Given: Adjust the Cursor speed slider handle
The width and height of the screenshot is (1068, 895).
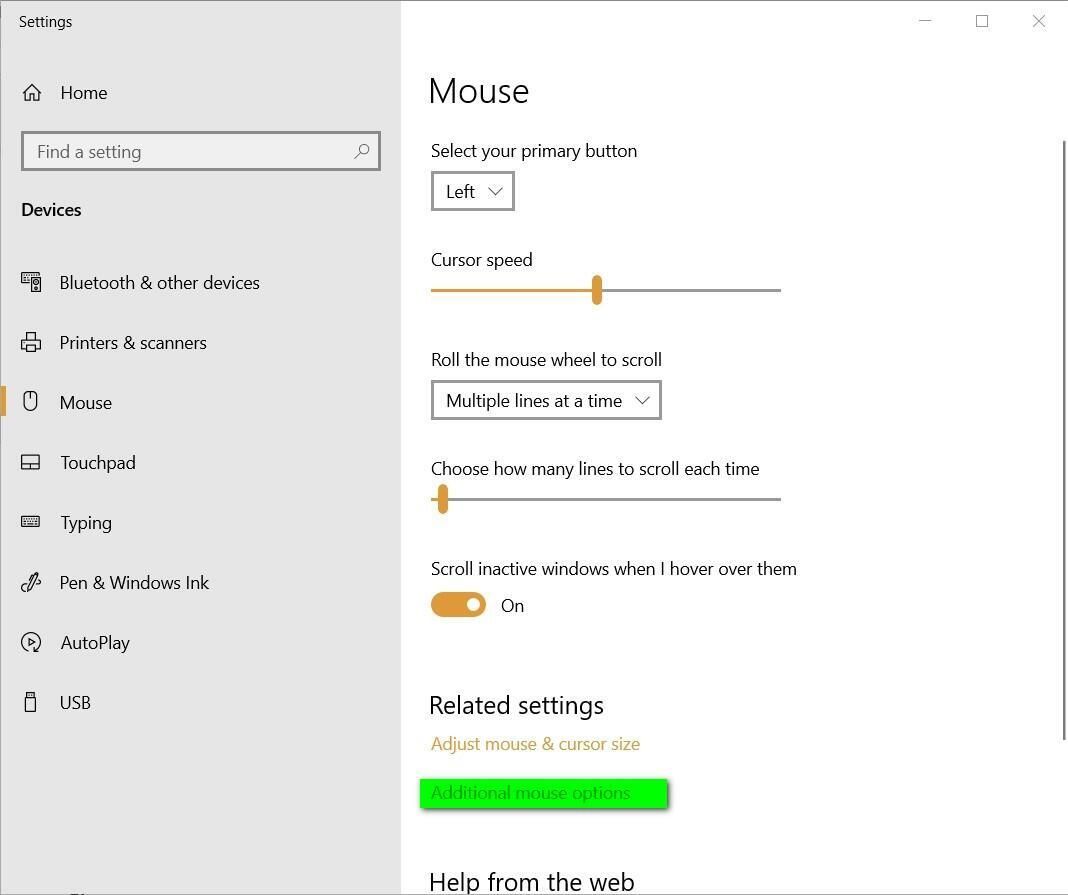Looking at the screenshot, I should (597, 290).
